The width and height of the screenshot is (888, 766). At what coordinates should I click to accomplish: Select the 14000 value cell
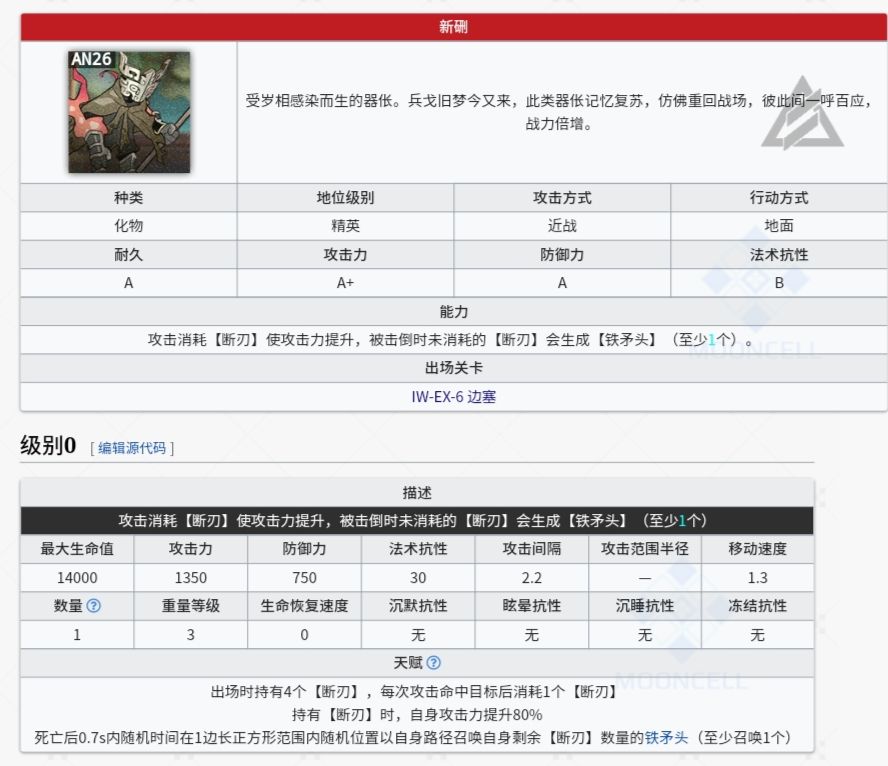pos(77,577)
